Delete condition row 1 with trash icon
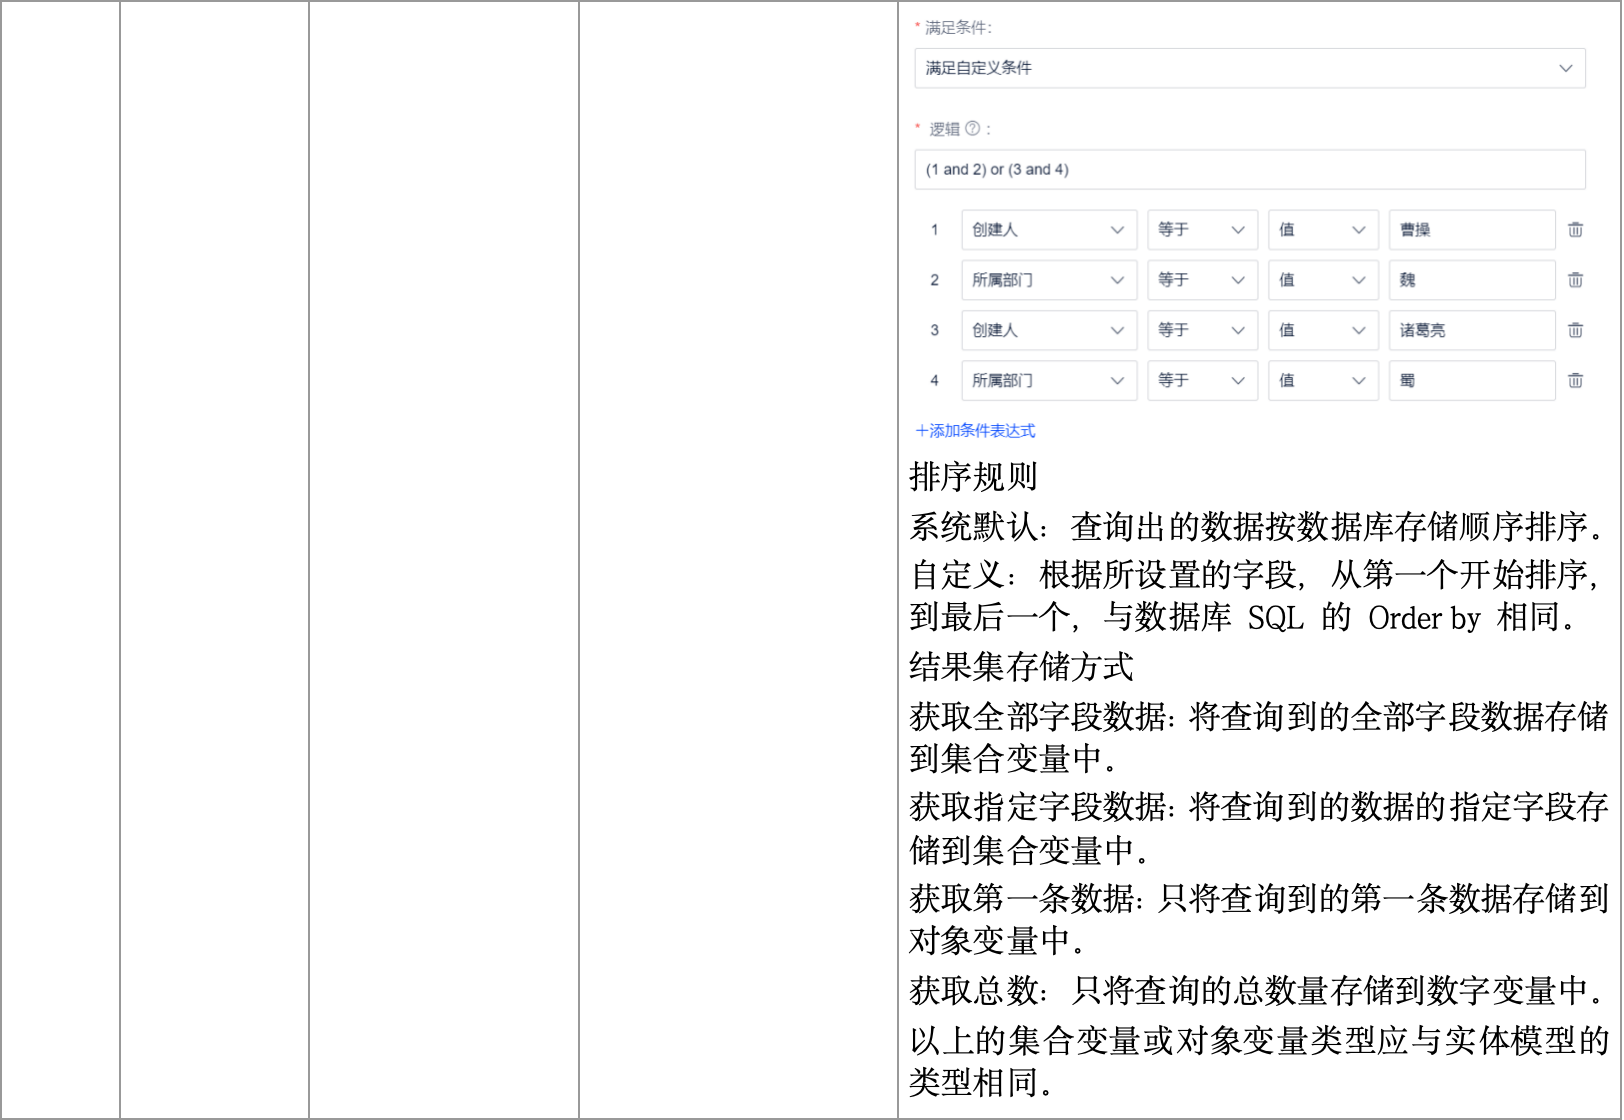Viewport: 1624px width, 1120px height. click(x=1575, y=230)
